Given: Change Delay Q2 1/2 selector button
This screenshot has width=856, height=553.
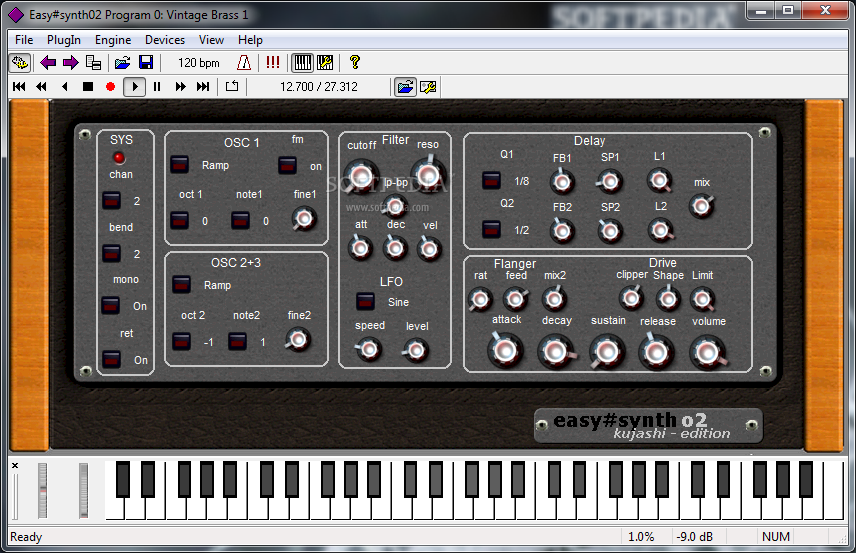Looking at the screenshot, I should point(491,229).
